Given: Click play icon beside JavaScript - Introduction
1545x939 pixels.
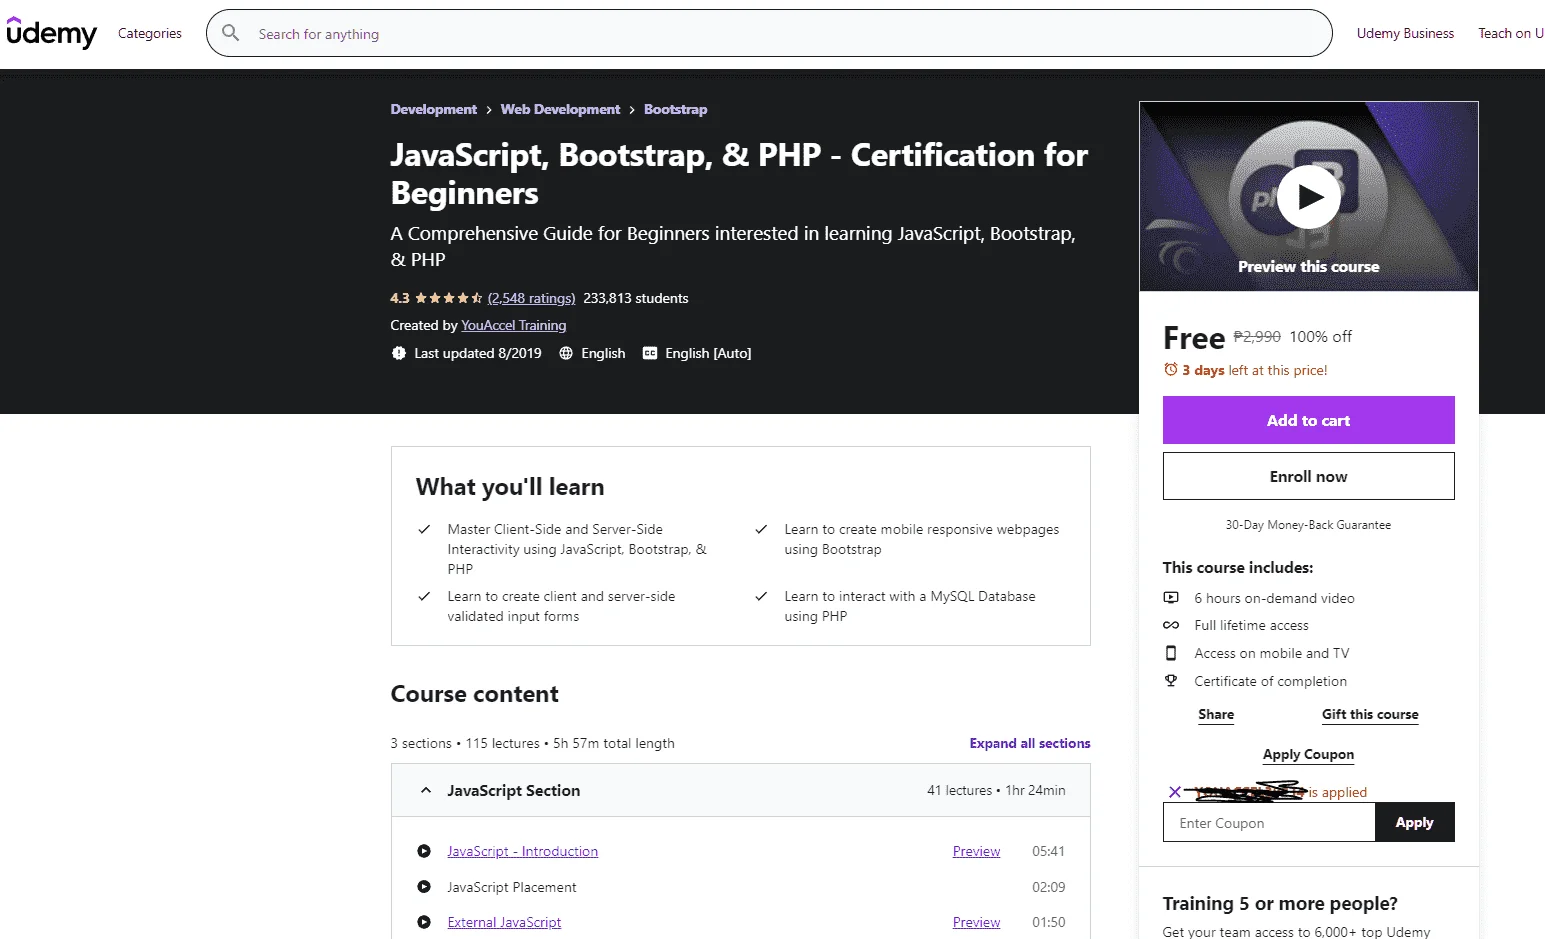Looking at the screenshot, I should click(x=424, y=851).
